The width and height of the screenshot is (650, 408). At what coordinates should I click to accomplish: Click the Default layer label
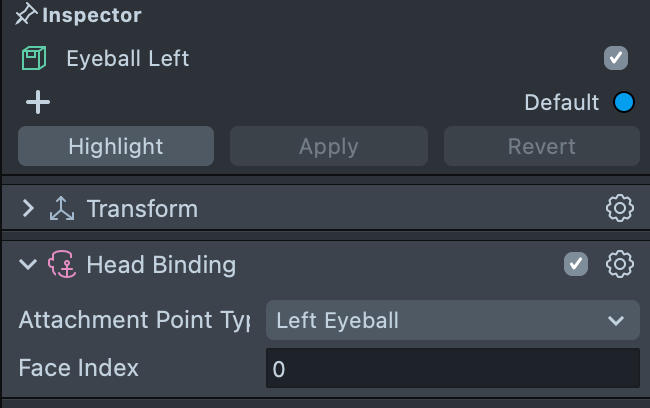click(x=561, y=102)
